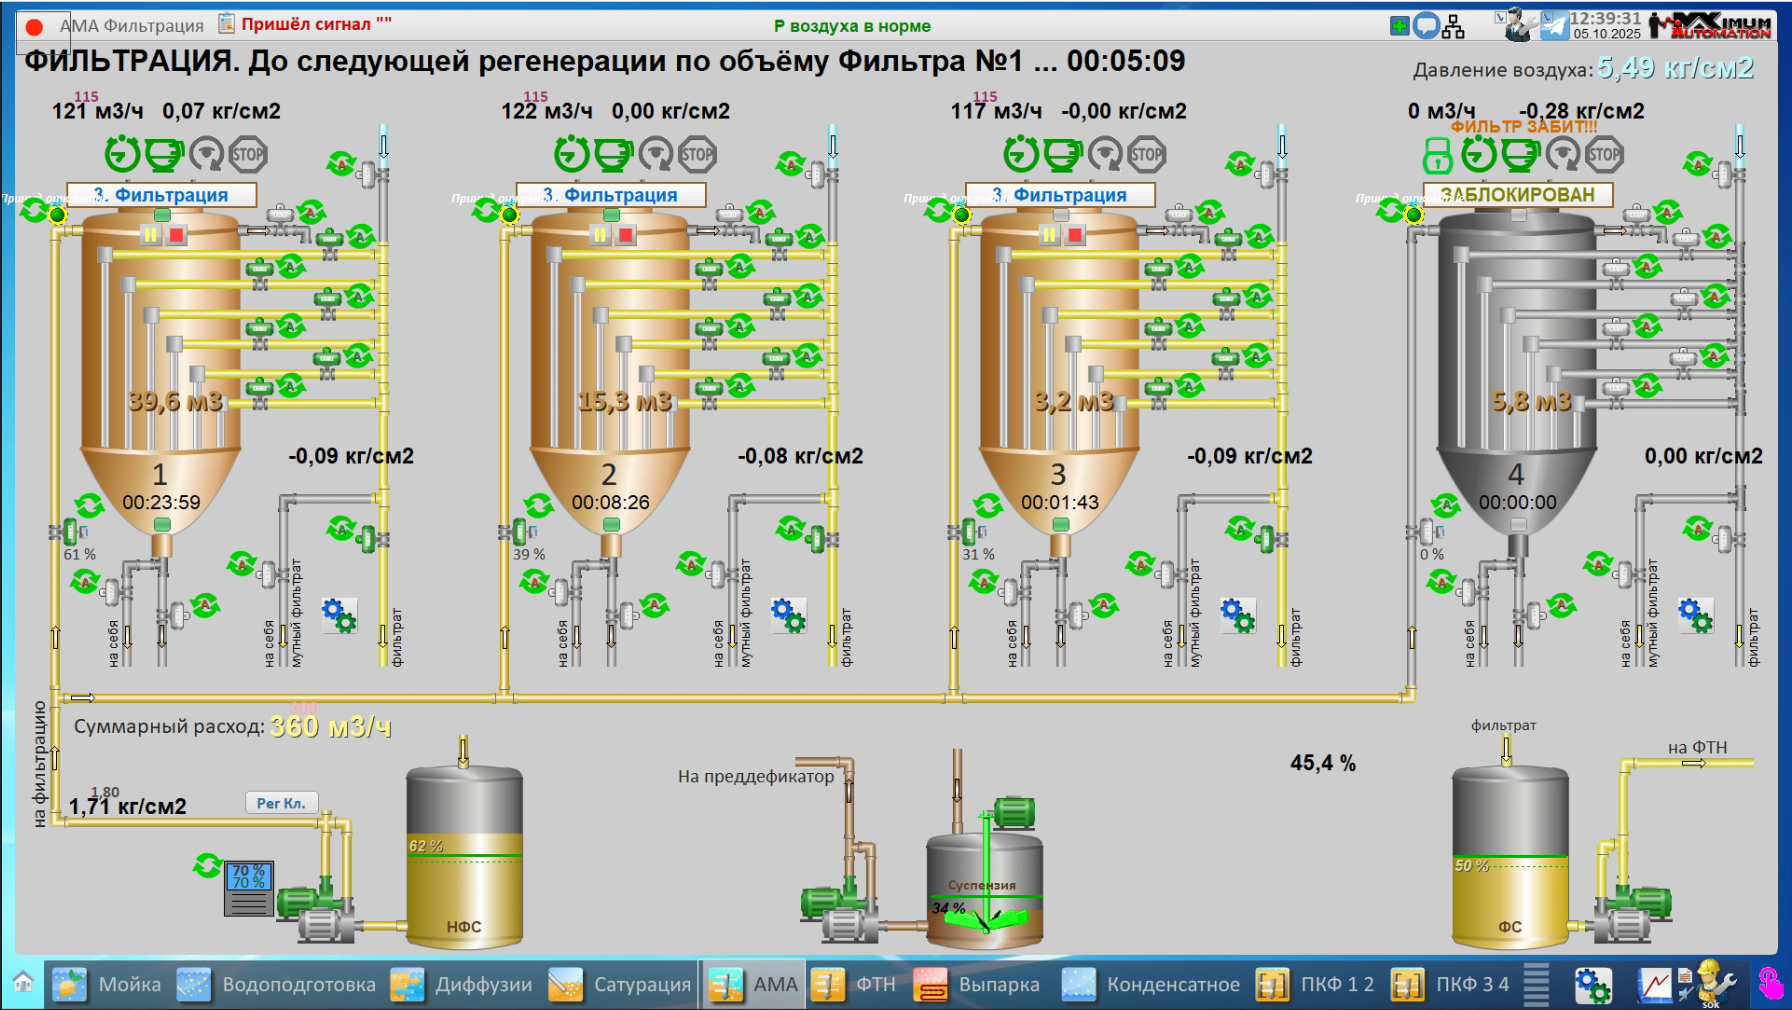Click the blue chat bubble icon
This screenshot has height=1010, width=1792.
(1427, 26)
